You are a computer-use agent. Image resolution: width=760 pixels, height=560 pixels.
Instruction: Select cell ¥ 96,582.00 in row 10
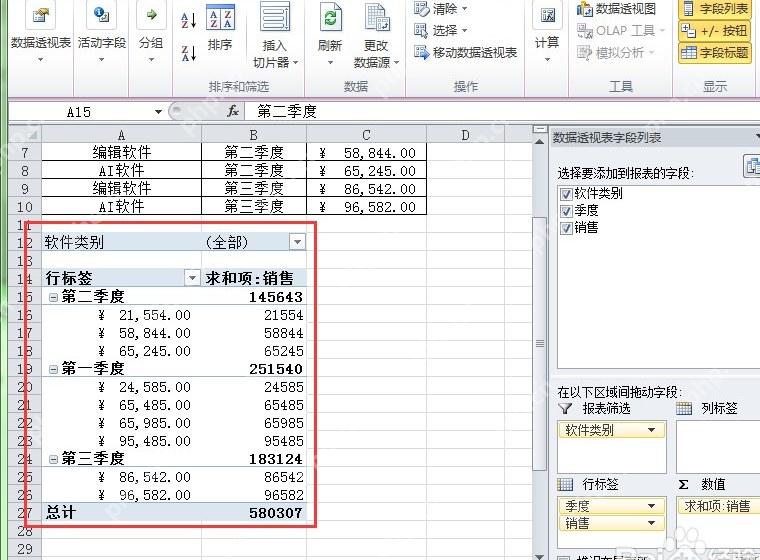pyautogui.click(x=366, y=207)
